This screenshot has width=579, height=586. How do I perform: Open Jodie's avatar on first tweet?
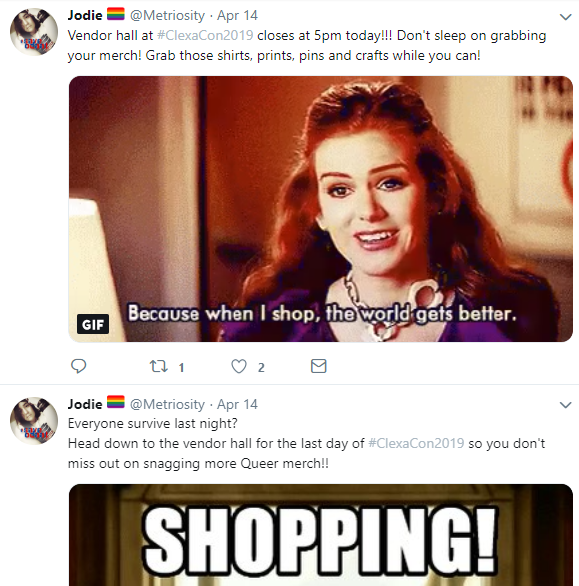(34, 32)
